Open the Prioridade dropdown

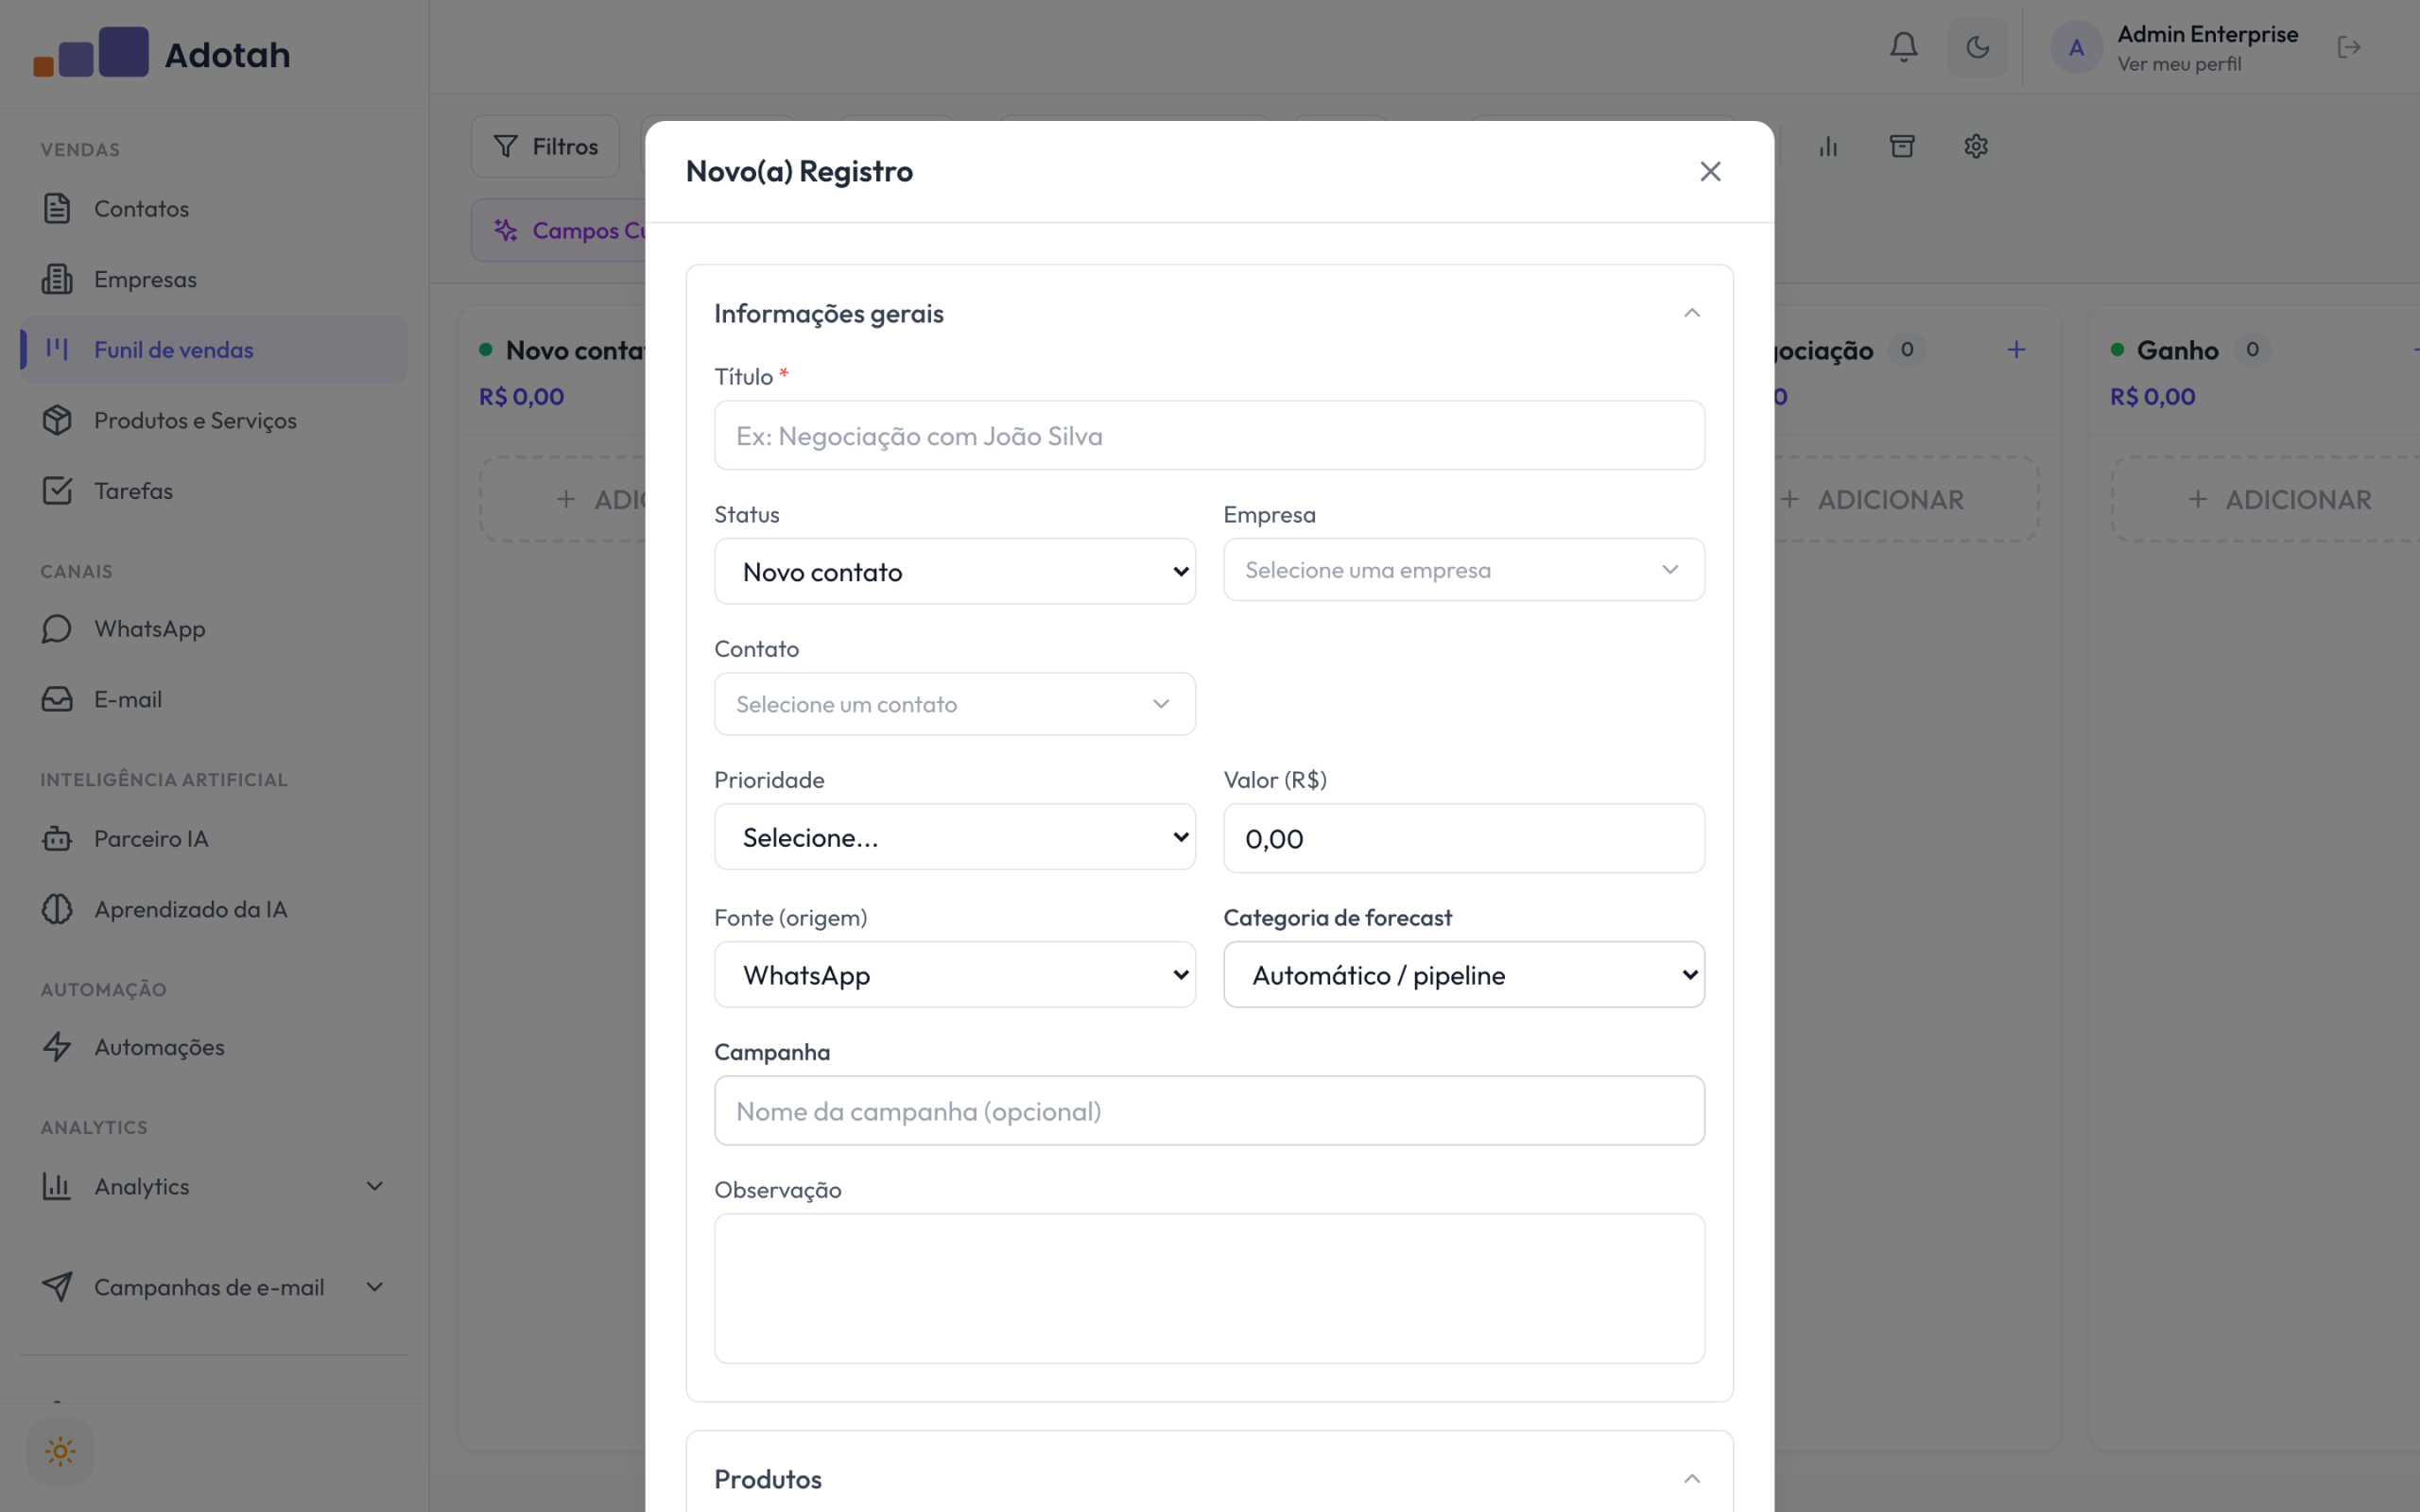(955, 837)
